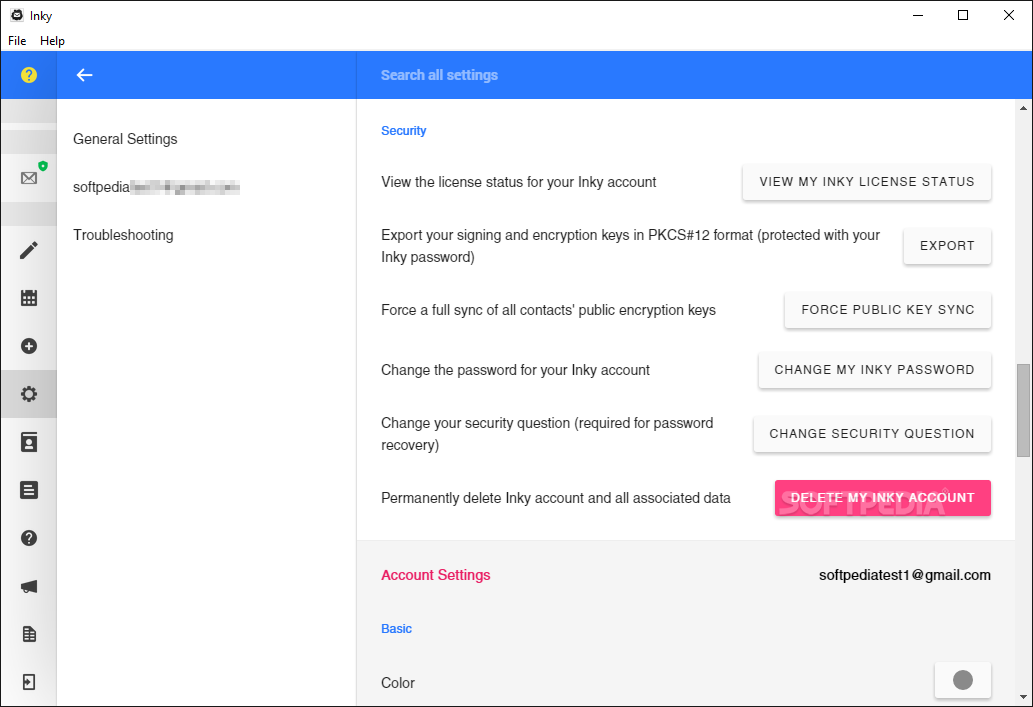Maximize the Inky window
This screenshot has height=707, width=1033.
click(x=963, y=15)
